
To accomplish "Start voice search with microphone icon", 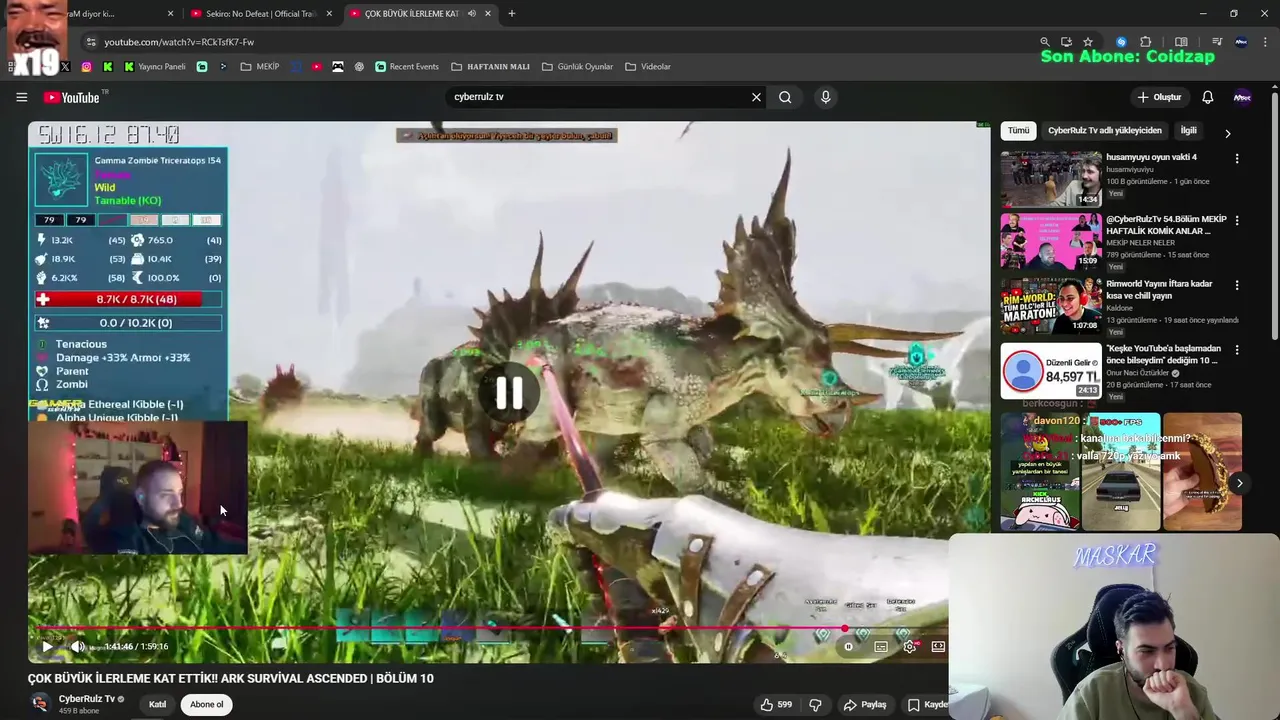I will point(825,97).
